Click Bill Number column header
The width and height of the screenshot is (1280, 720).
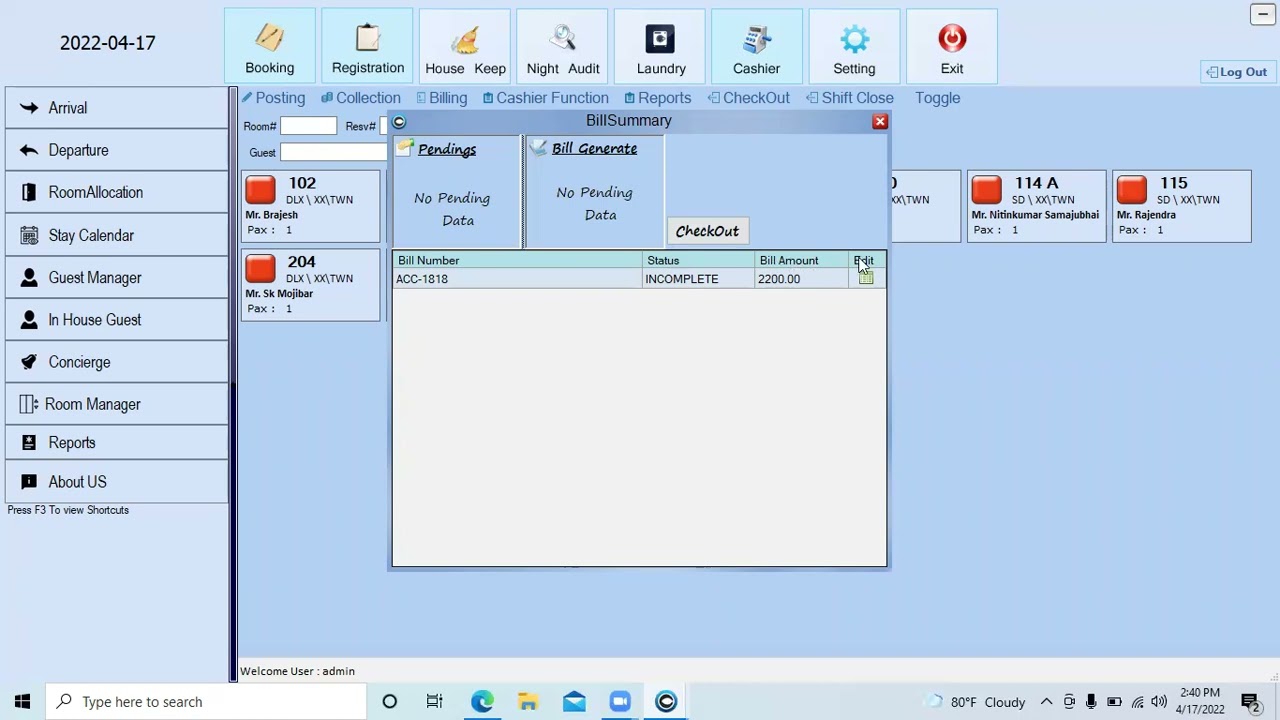click(x=517, y=261)
